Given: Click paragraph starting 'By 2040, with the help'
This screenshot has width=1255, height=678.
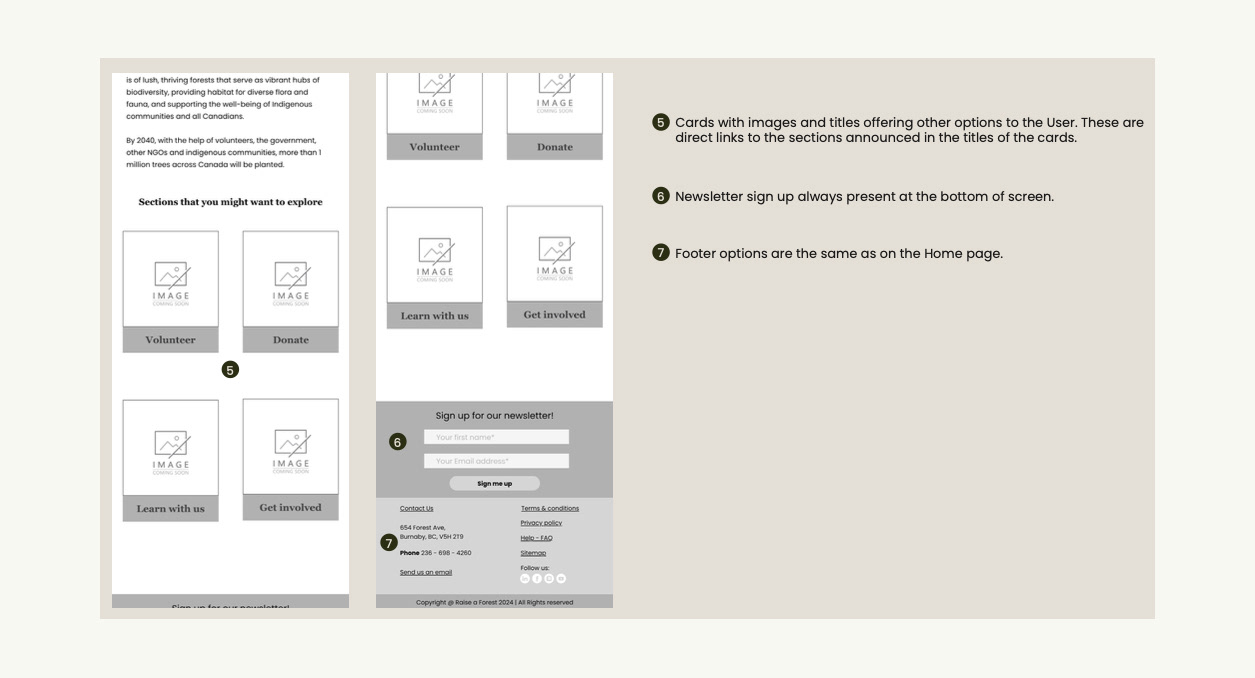Looking at the screenshot, I should (224, 153).
